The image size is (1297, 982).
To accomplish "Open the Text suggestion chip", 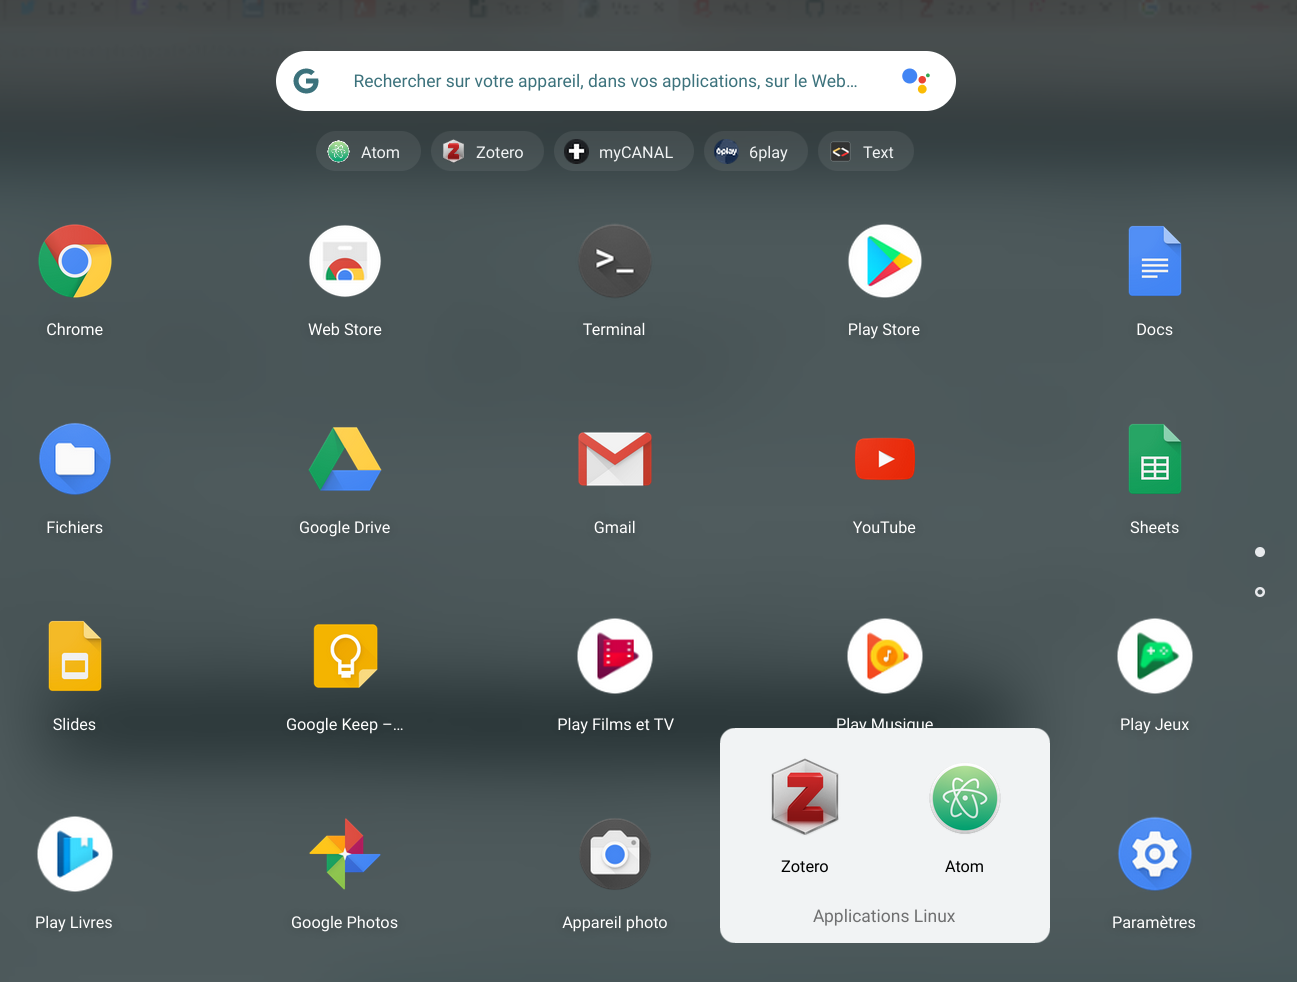I will point(865,152).
